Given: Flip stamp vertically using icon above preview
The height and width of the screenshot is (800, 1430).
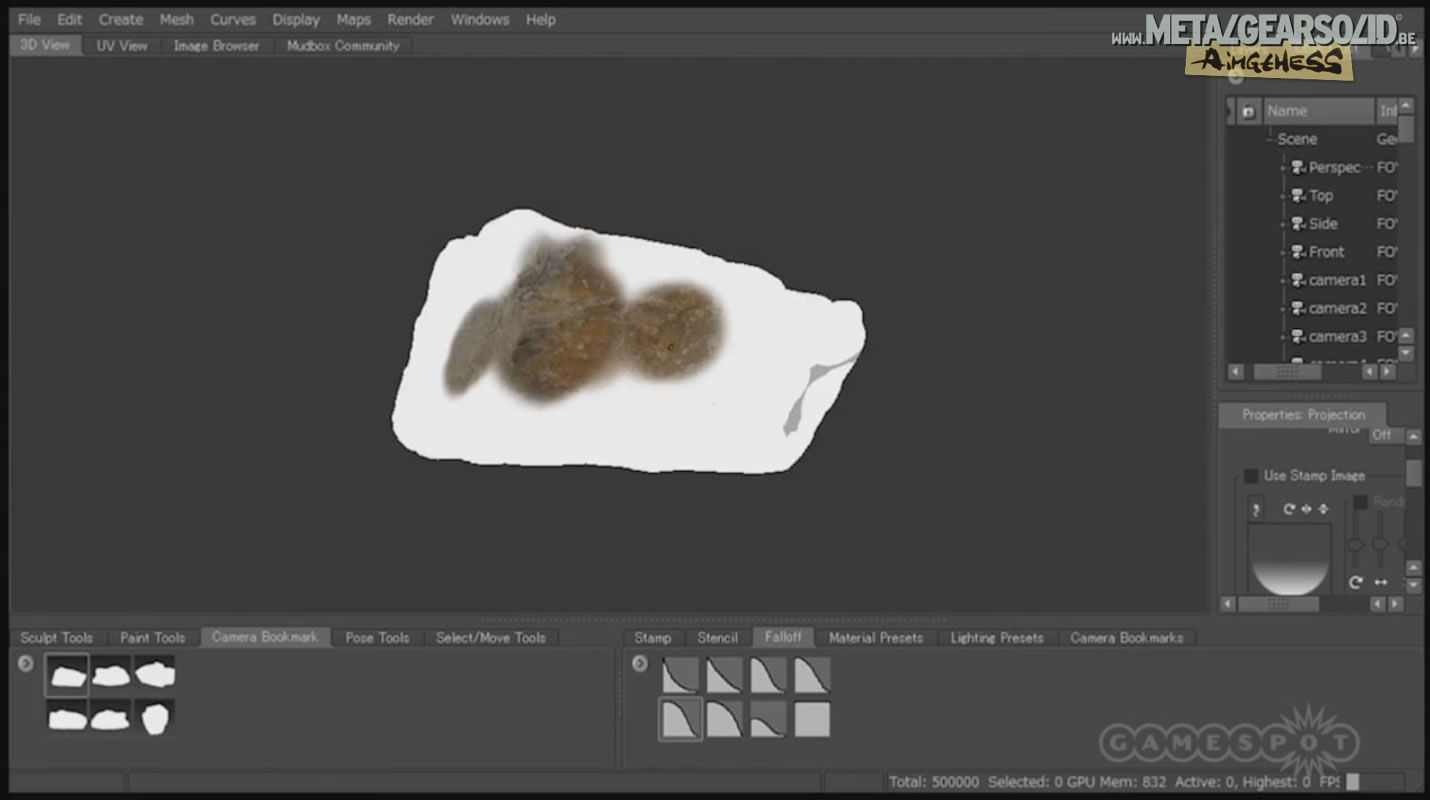Looking at the screenshot, I should coord(1323,509).
